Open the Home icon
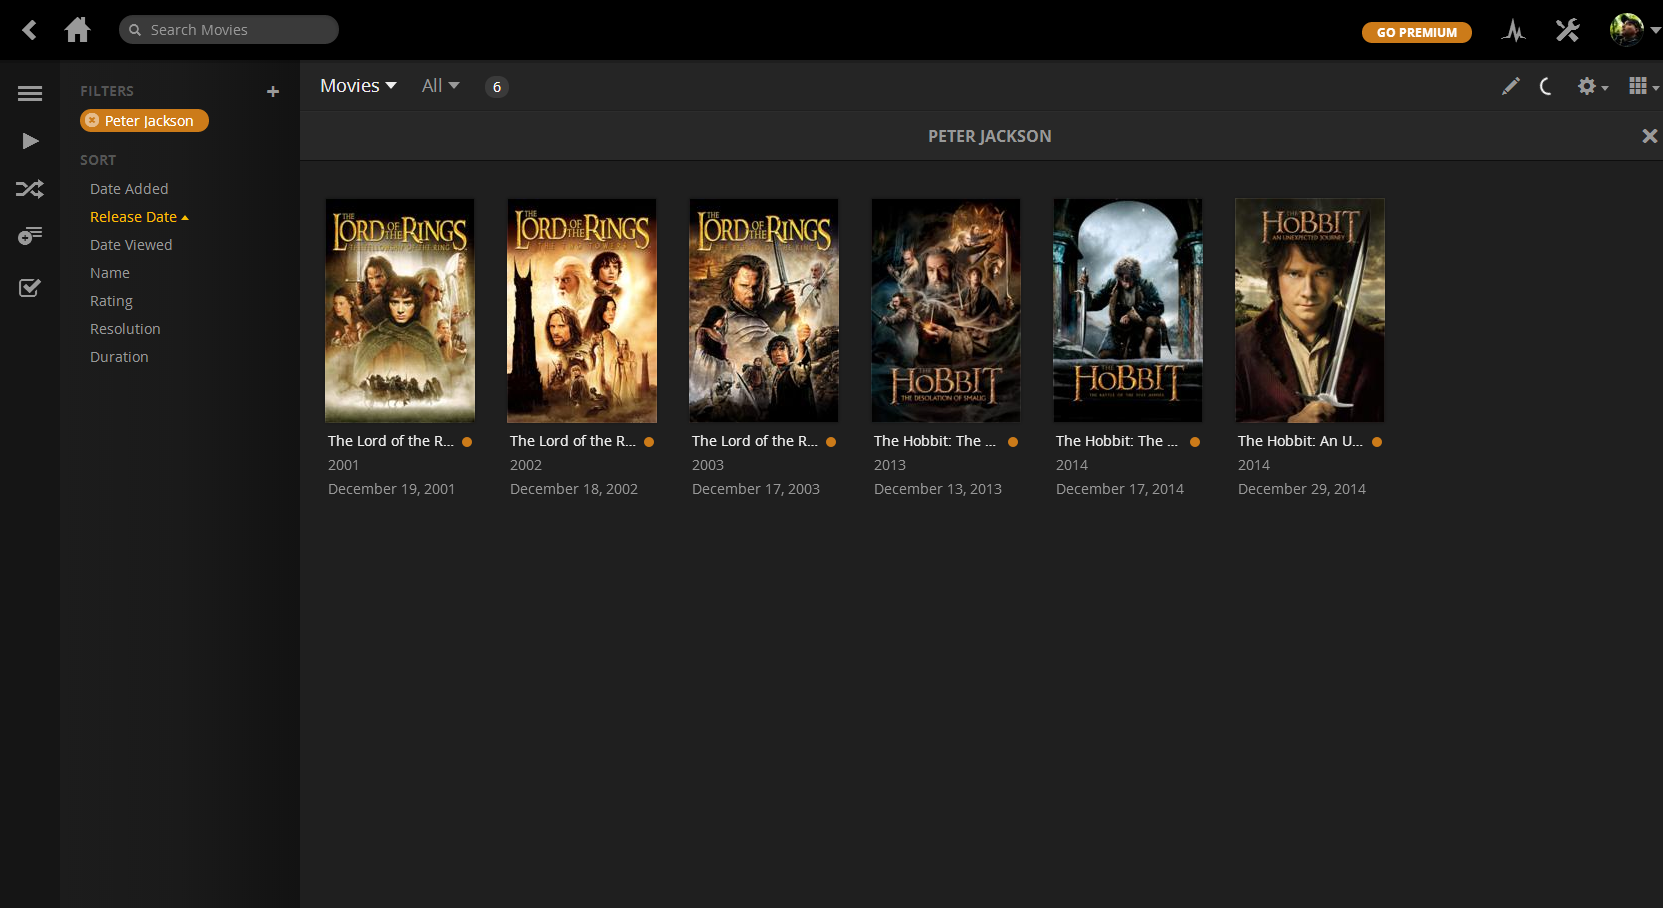The image size is (1663, 908). click(77, 30)
